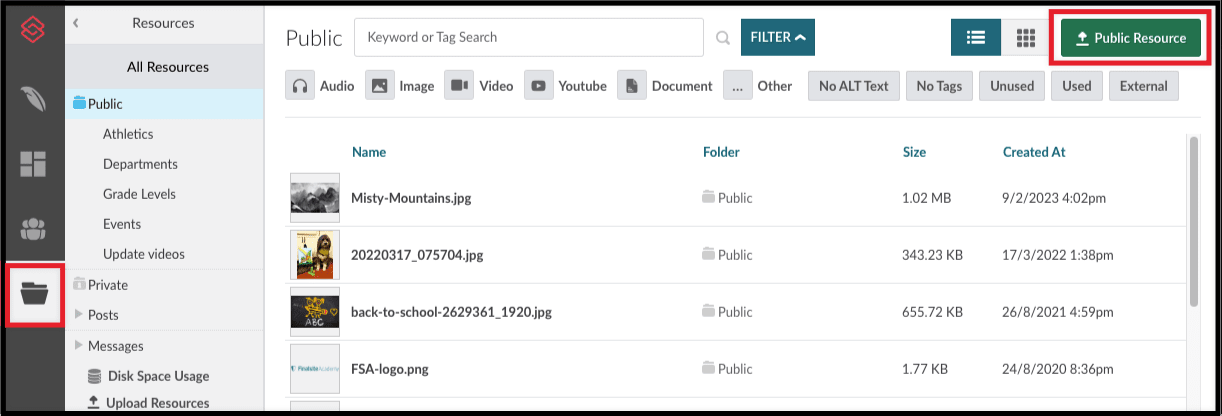This screenshot has width=1222, height=416.
Task: Sort by Folder column header
Action: tap(721, 152)
